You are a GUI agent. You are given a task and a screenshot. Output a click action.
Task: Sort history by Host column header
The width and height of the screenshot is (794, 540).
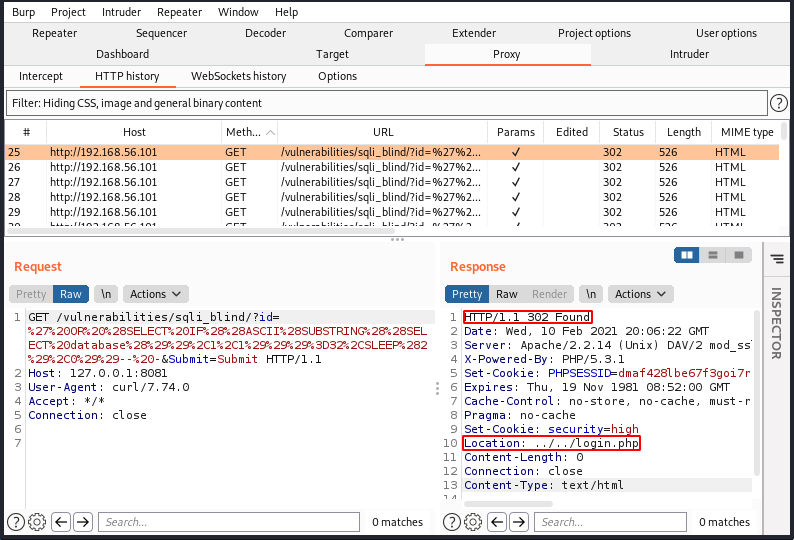click(134, 132)
